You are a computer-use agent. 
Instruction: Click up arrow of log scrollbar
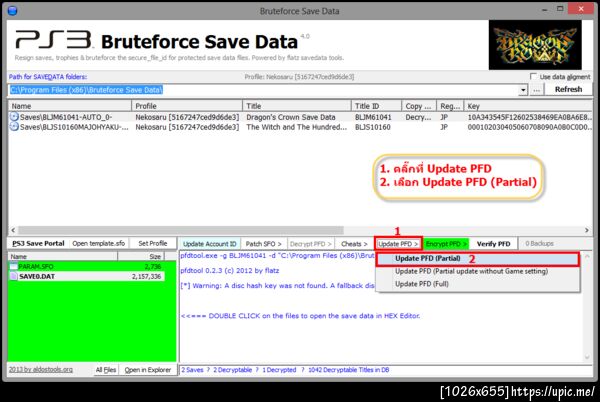click(x=587, y=256)
